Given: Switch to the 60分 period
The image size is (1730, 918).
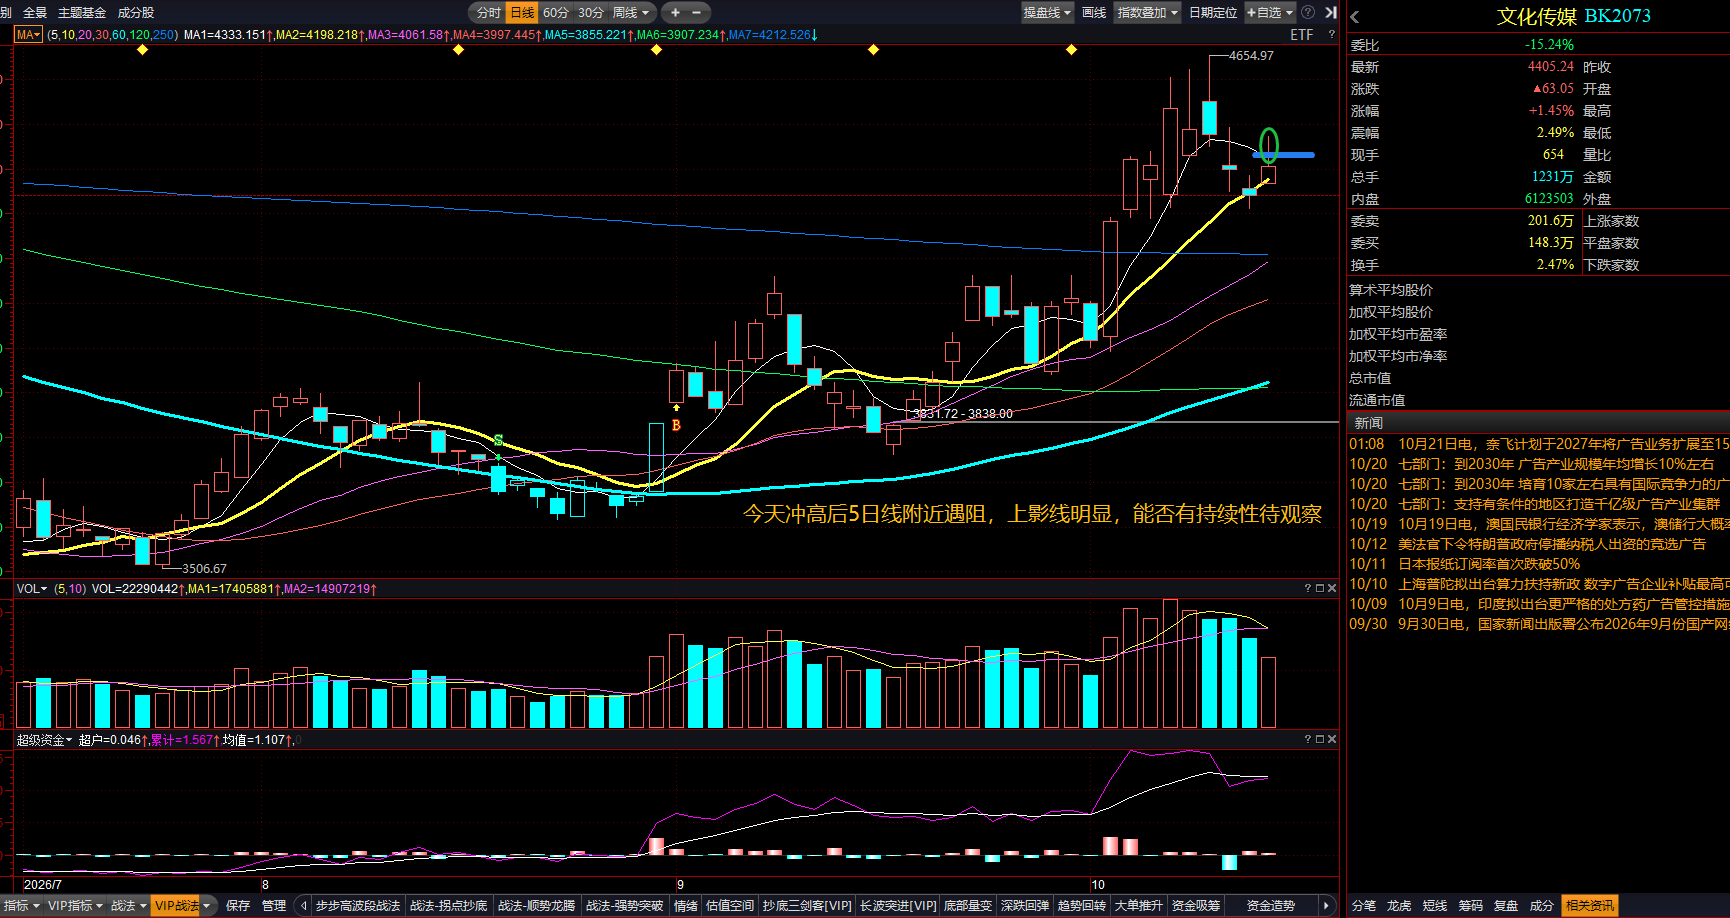Looking at the screenshot, I should (556, 13).
